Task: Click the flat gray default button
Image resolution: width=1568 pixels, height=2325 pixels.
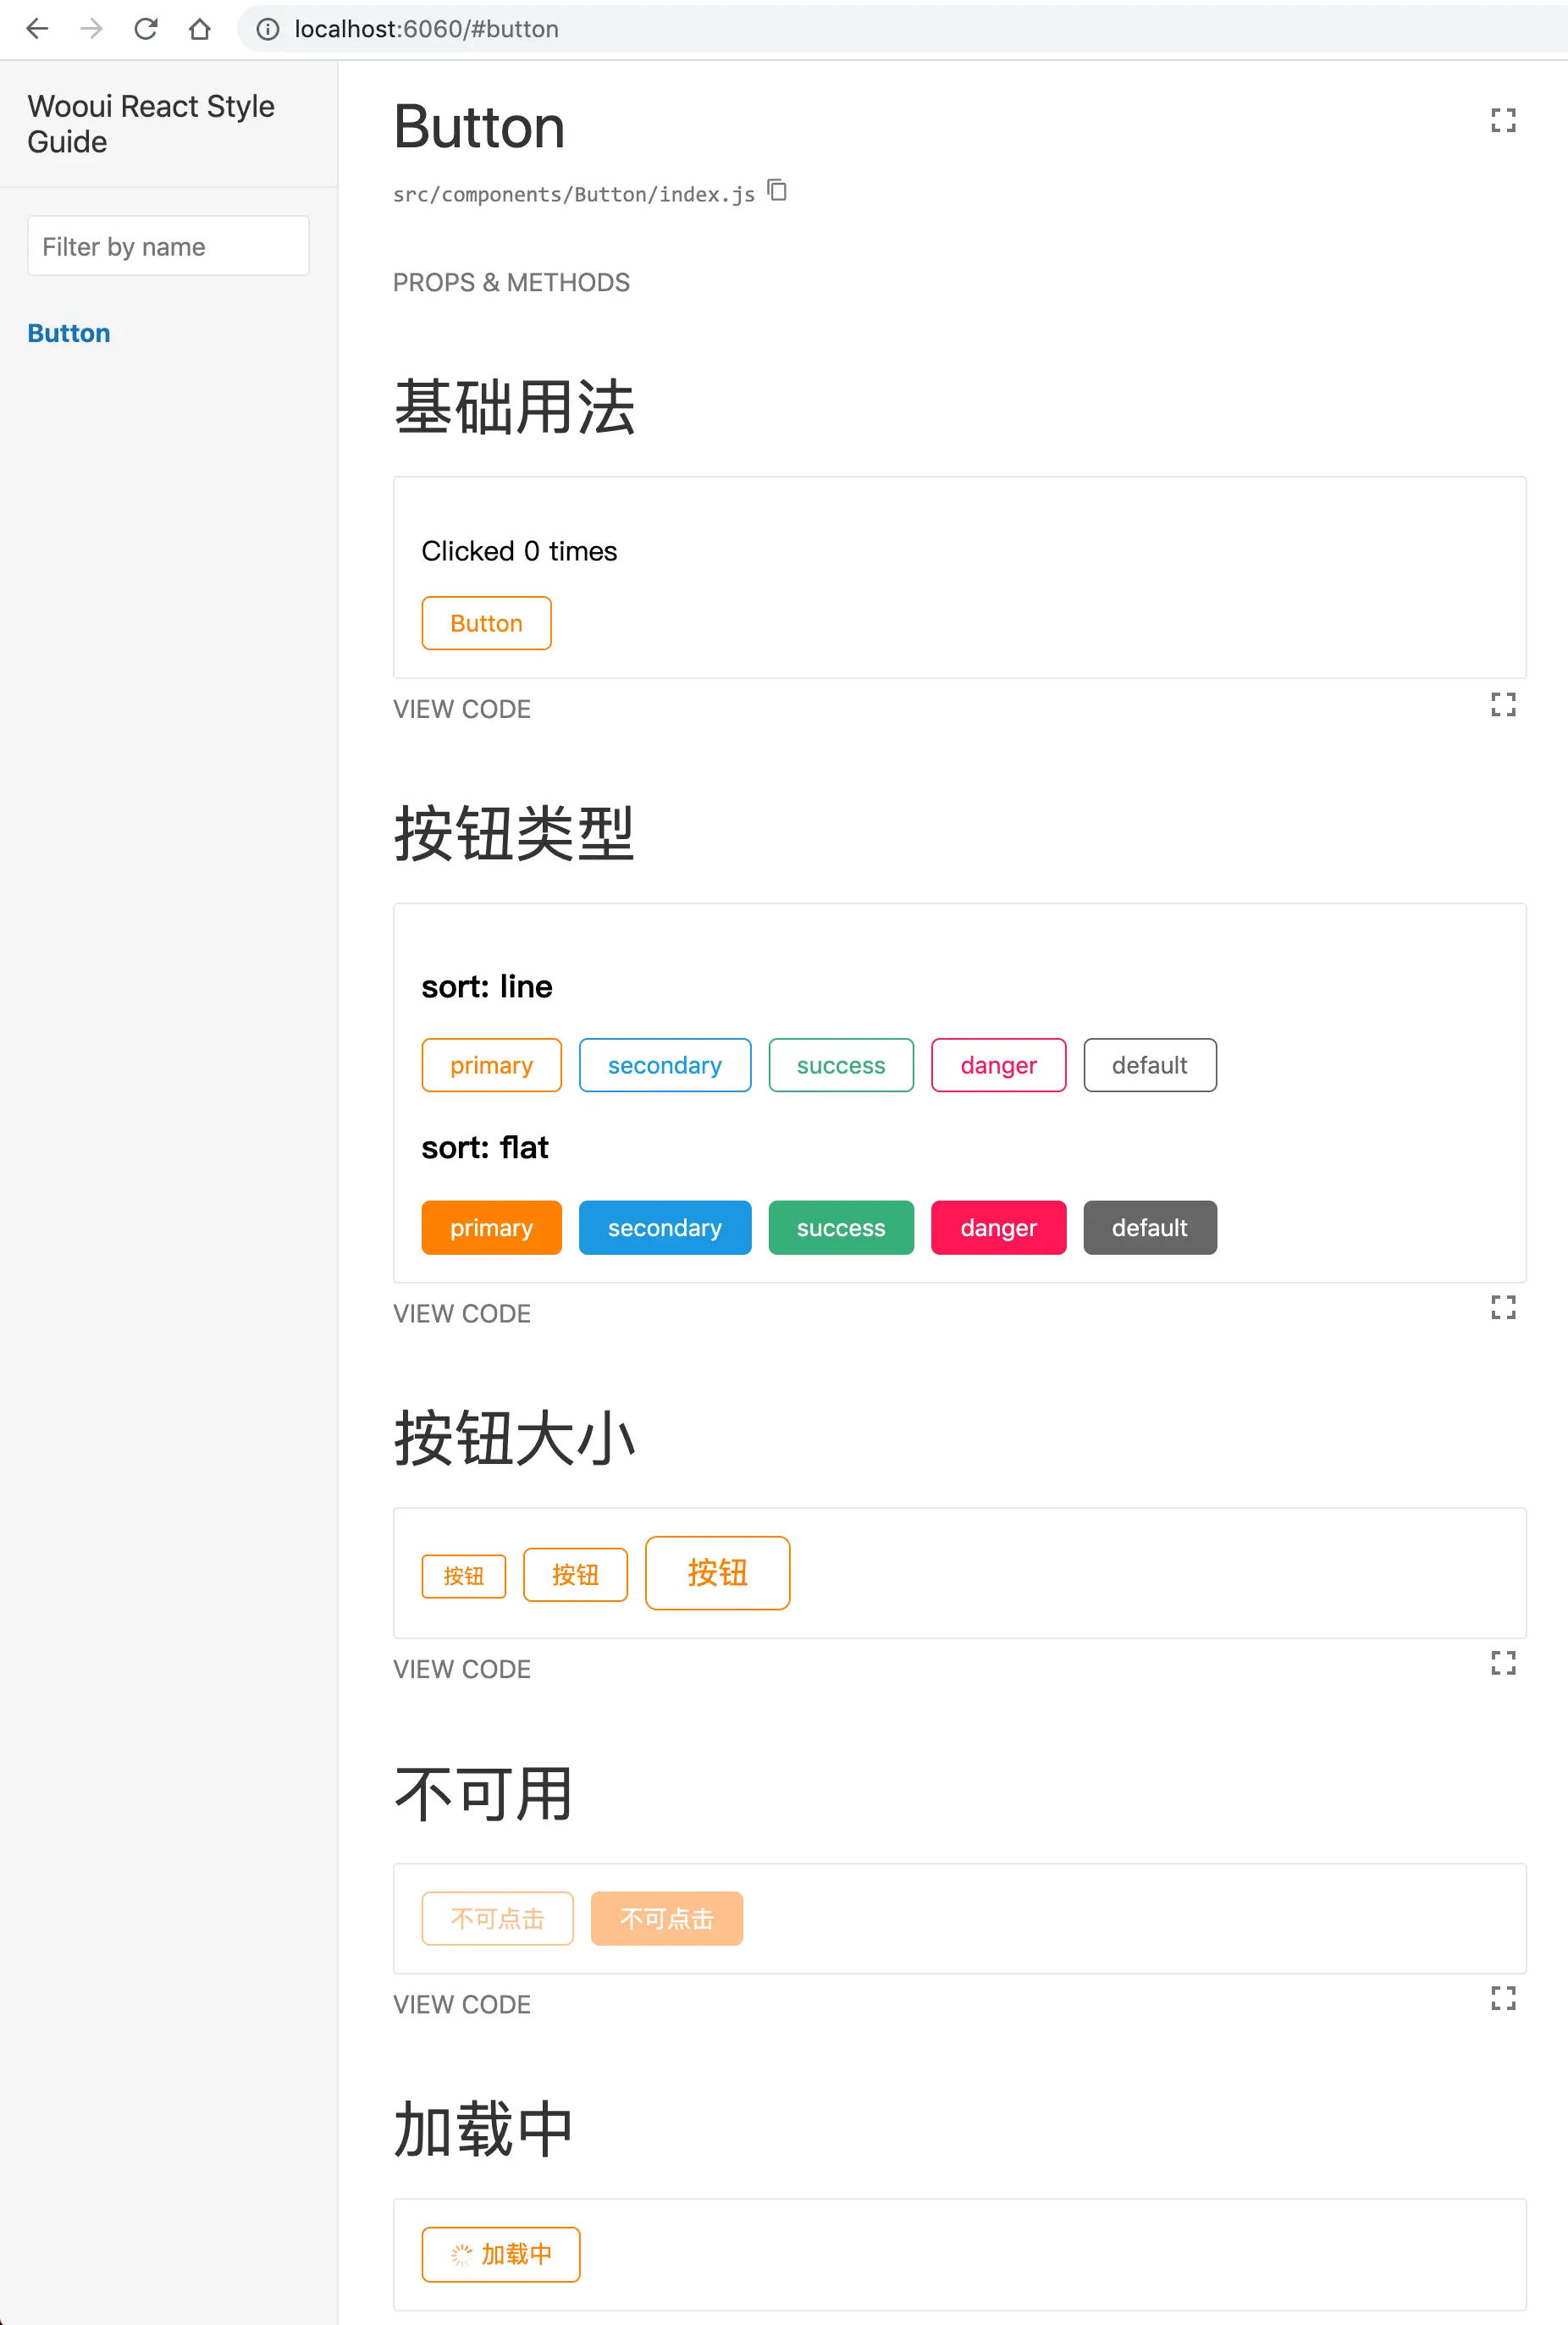Action: 1150,1227
